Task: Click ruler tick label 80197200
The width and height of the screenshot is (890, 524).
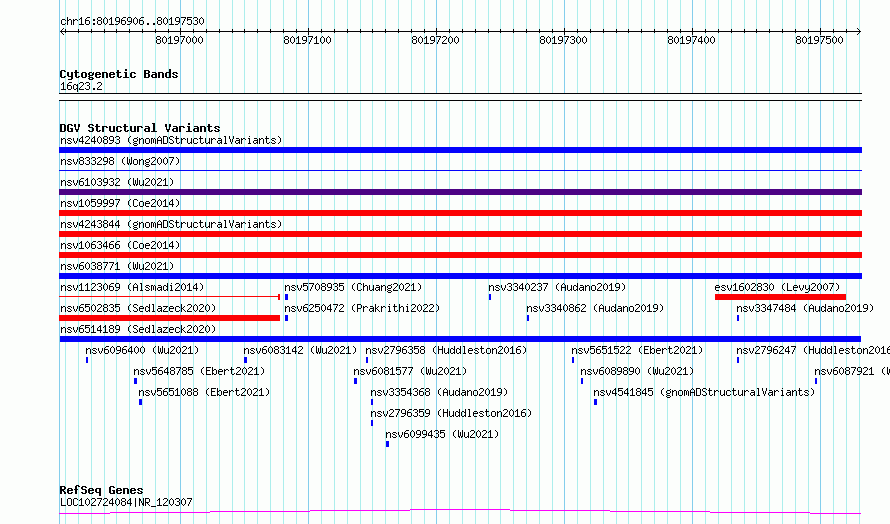Action: (x=435, y=40)
